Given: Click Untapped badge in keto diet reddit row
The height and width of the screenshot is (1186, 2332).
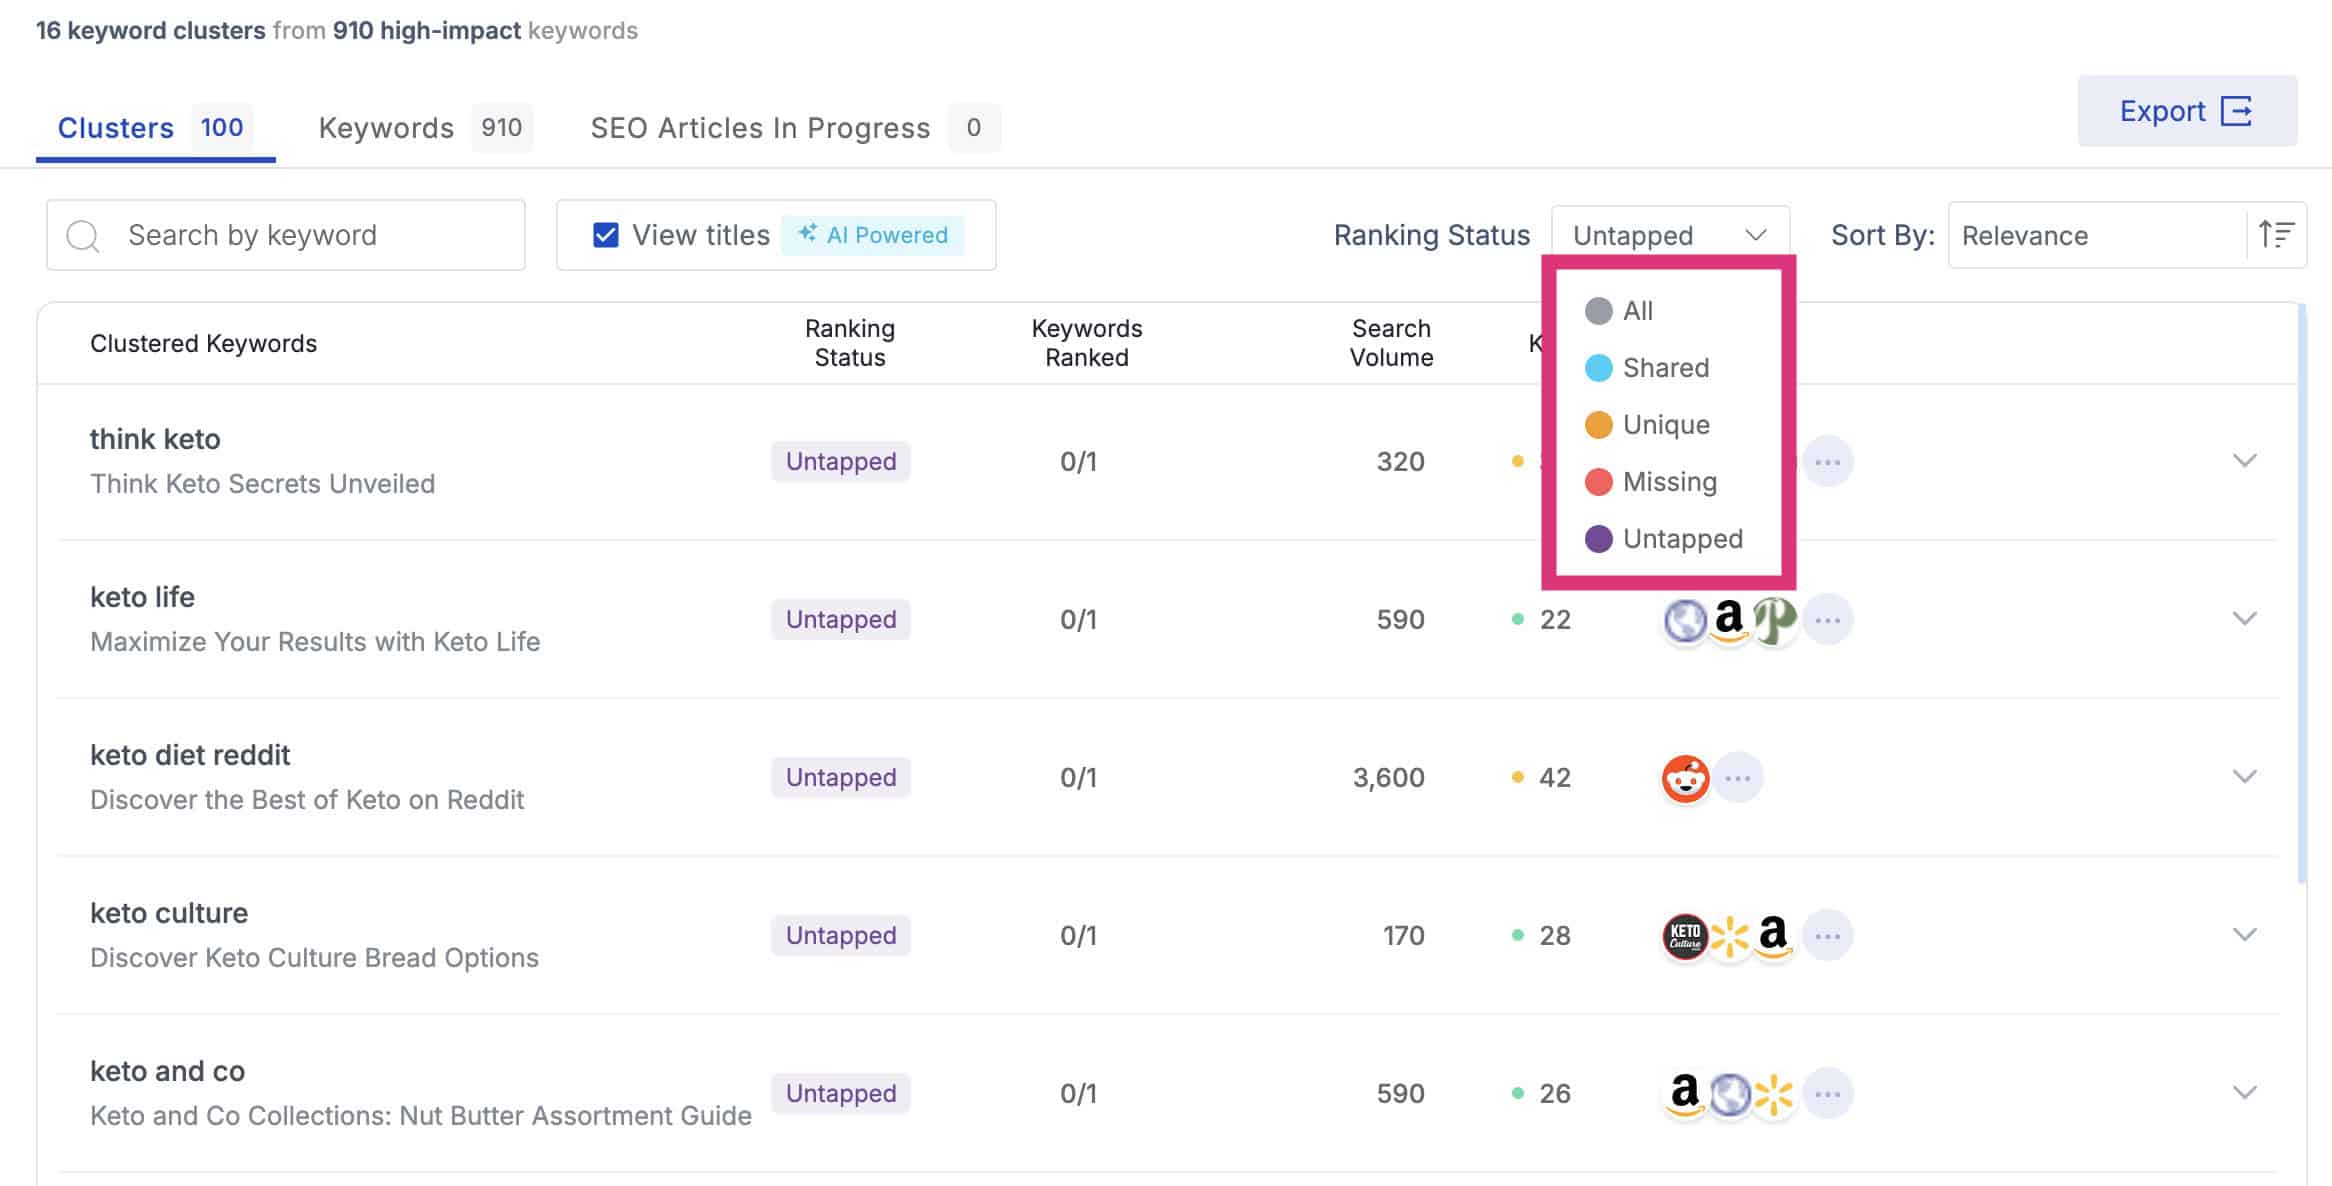Looking at the screenshot, I should click(x=841, y=778).
